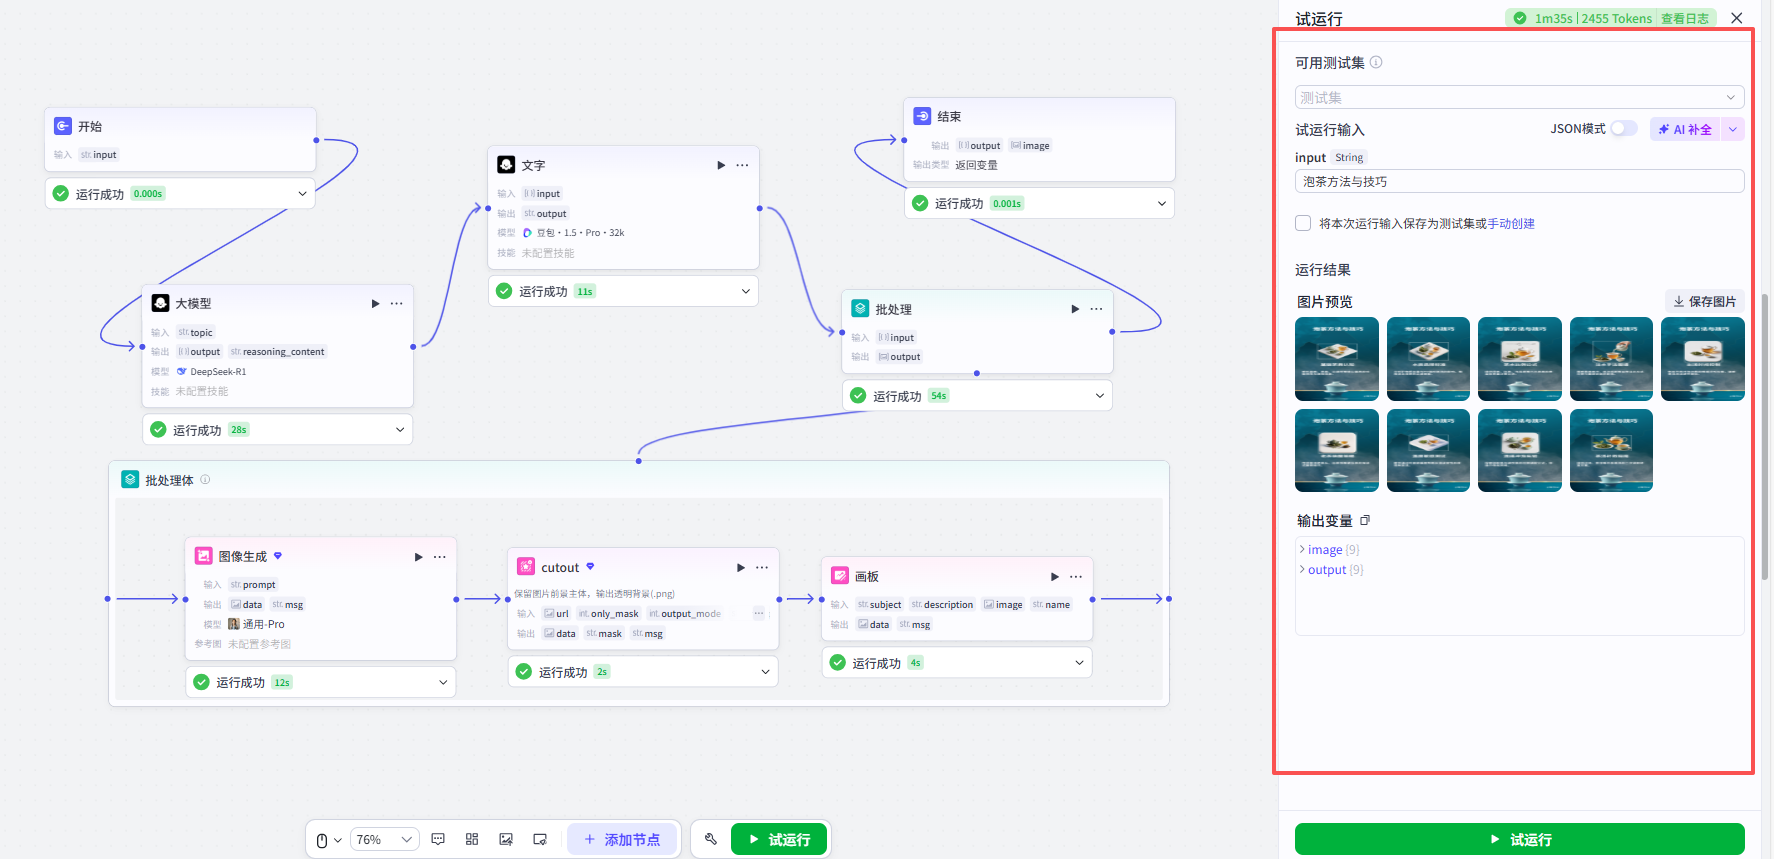Run the 画板 node play icon
The width and height of the screenshot is (1774, 859).
[1054, 576]
